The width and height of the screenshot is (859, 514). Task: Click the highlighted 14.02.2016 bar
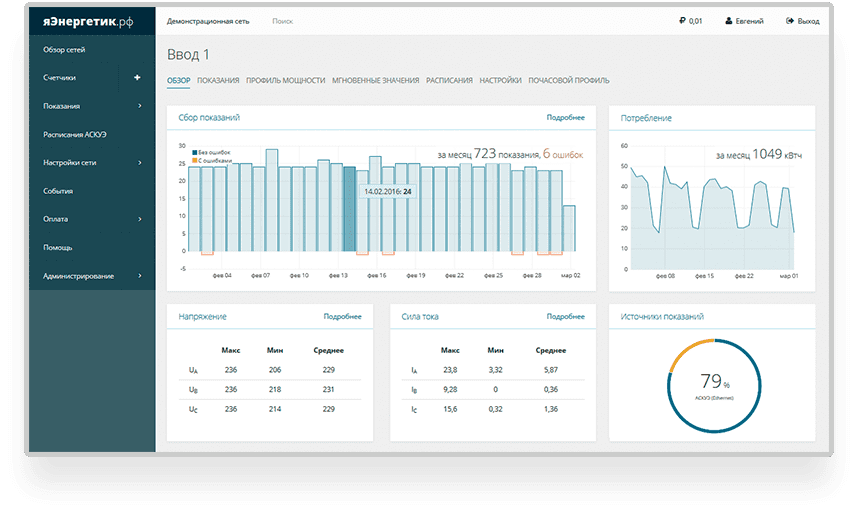click(349, 210)
